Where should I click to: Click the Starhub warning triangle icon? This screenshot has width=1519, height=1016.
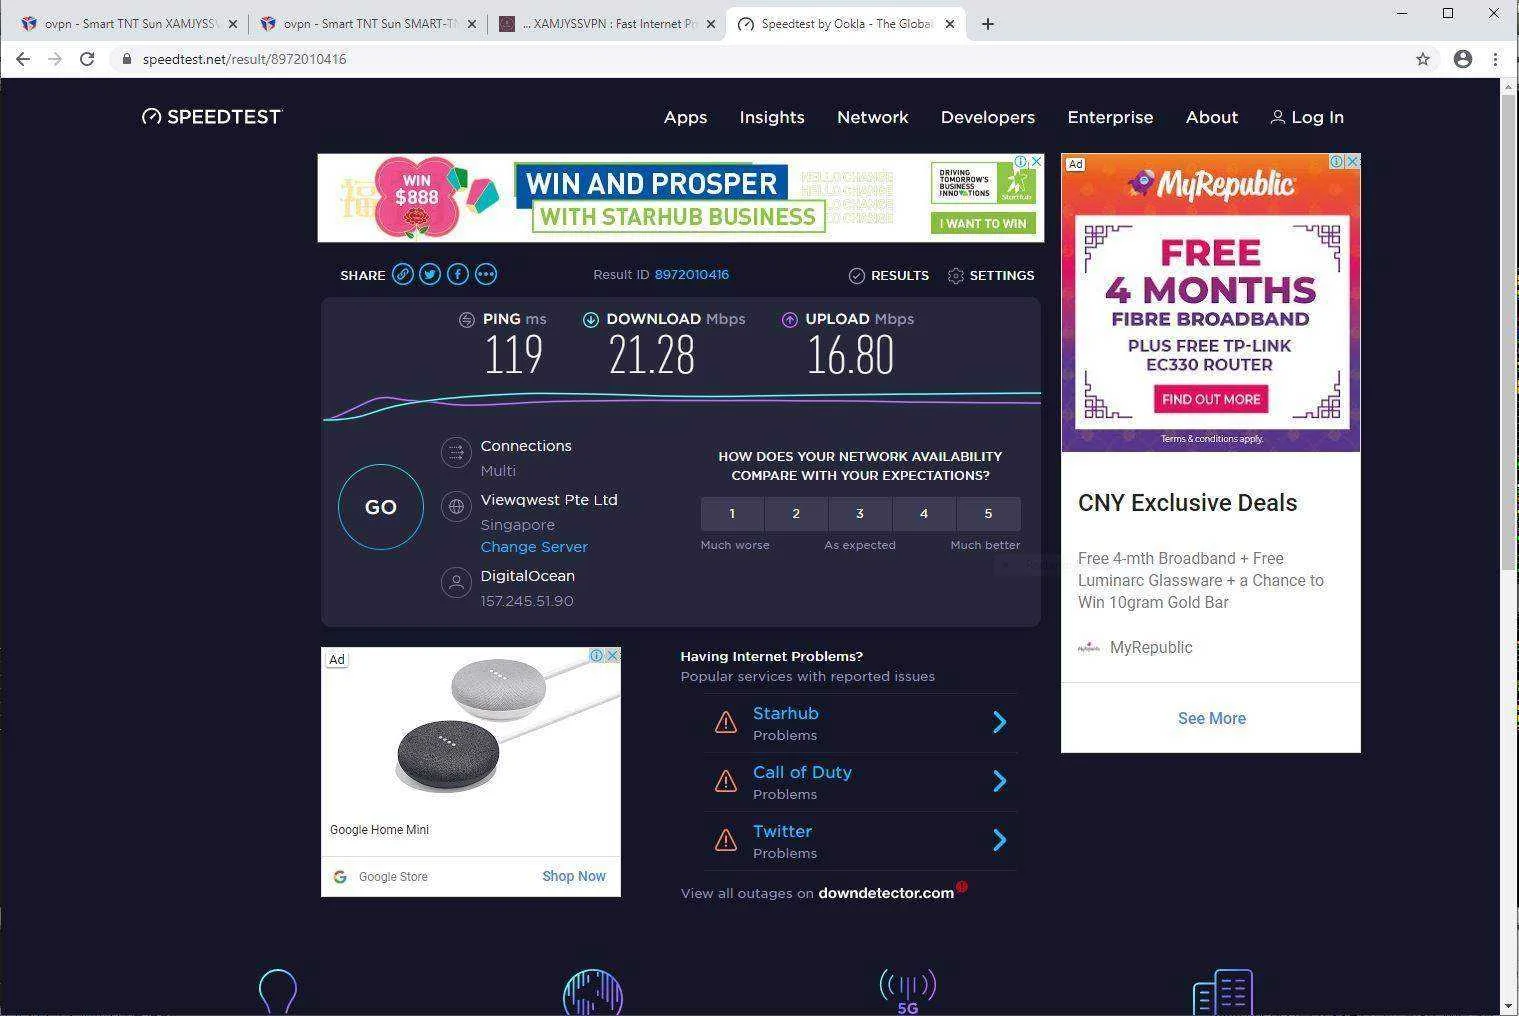click(x=726, y=722)
